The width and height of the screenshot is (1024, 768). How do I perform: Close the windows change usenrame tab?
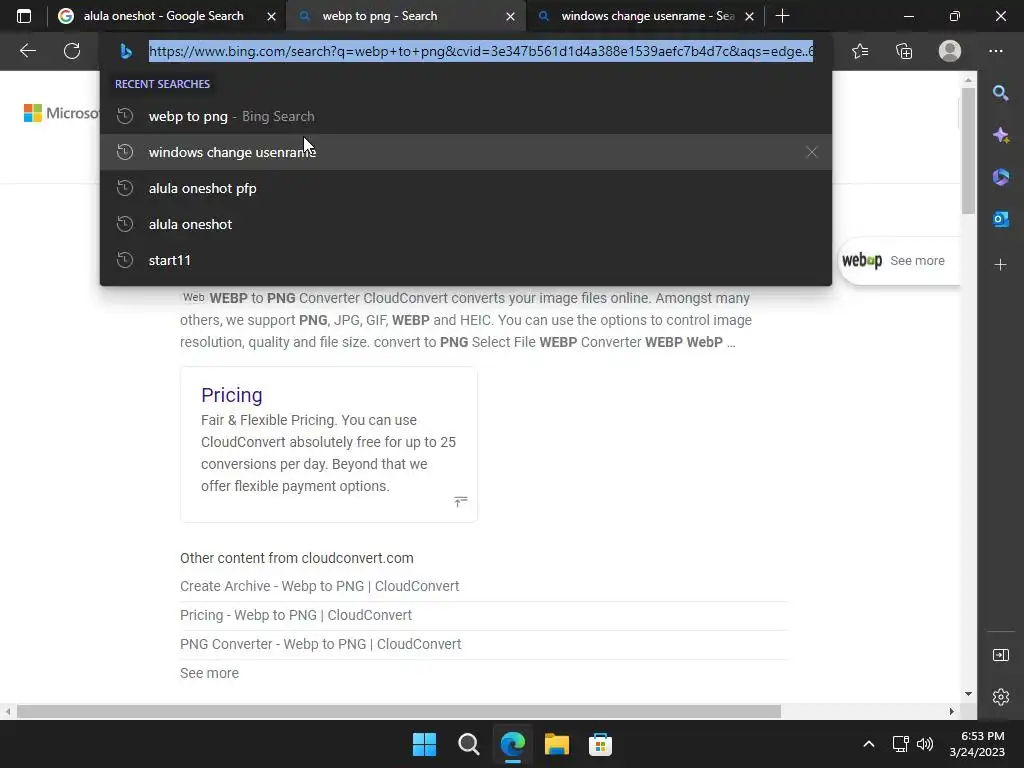click(750, 16)
